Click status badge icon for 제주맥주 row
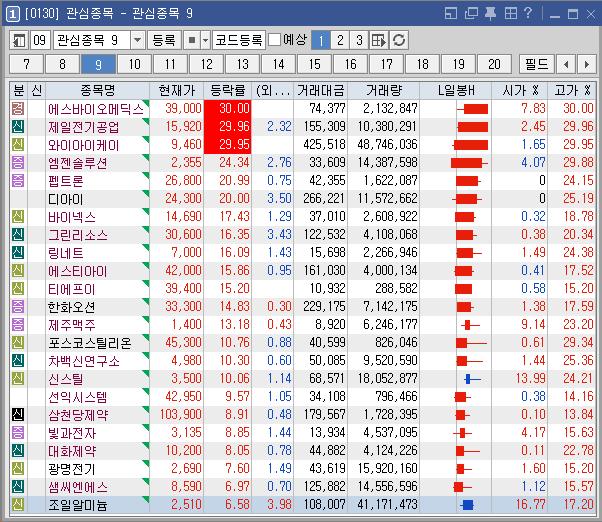602x522 pixels. click(18, 324)
